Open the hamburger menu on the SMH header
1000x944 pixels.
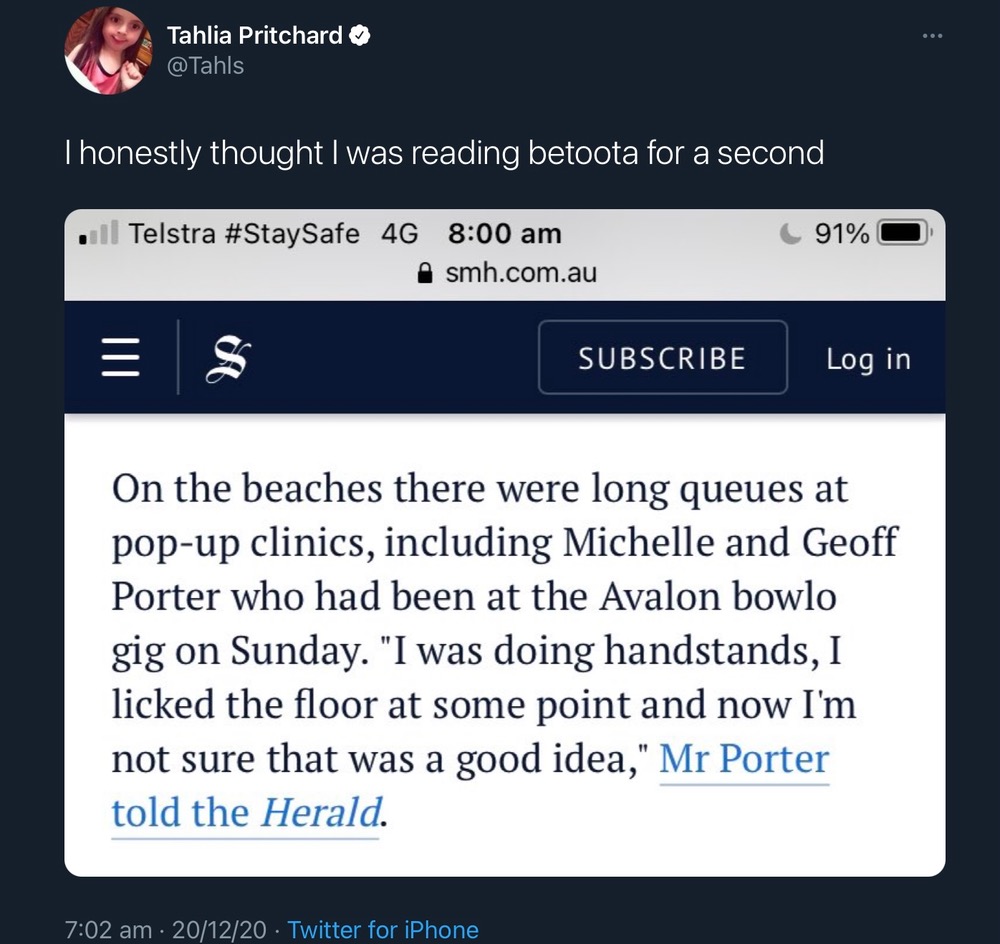tap(121, 358)
